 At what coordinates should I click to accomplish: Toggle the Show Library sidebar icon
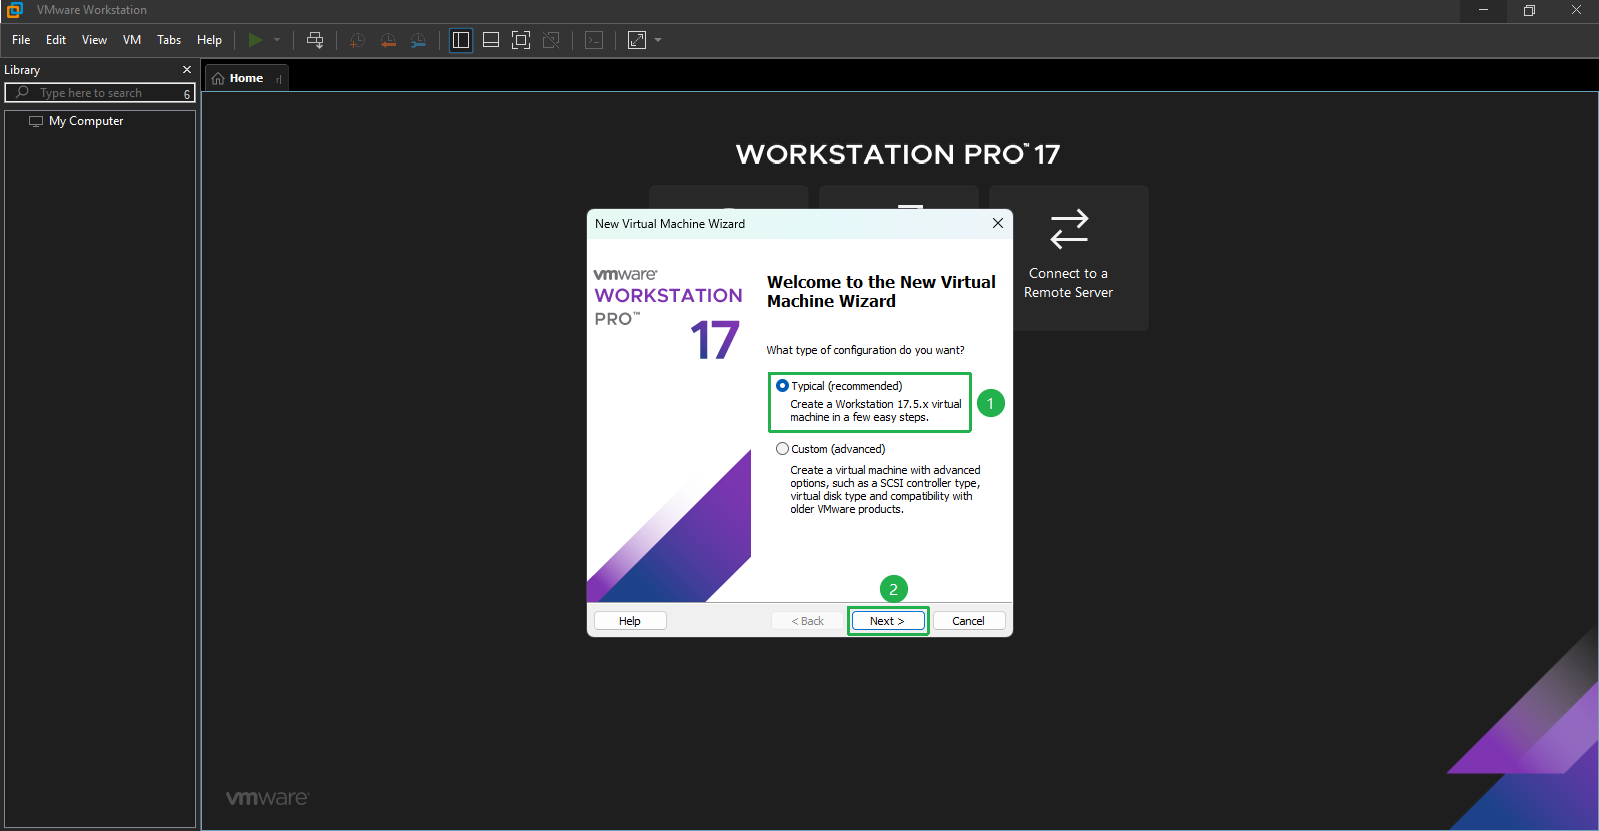point(461,40)
